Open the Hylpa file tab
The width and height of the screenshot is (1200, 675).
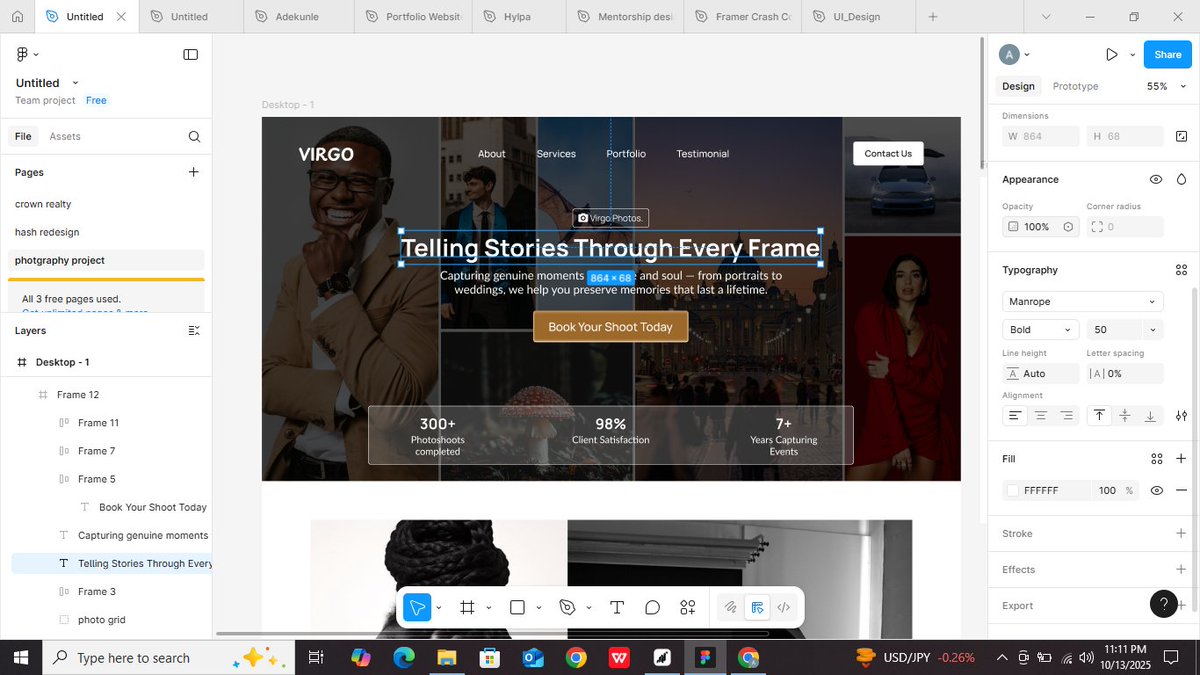click(x=520, y=17)
